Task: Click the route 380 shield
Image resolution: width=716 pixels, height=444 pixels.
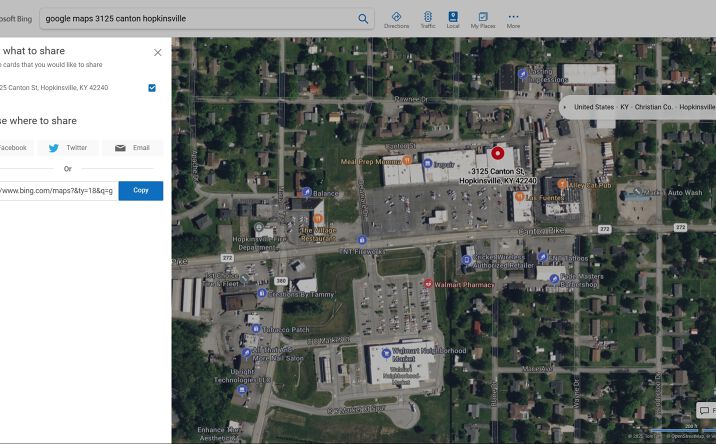Action: pos(281,281)
